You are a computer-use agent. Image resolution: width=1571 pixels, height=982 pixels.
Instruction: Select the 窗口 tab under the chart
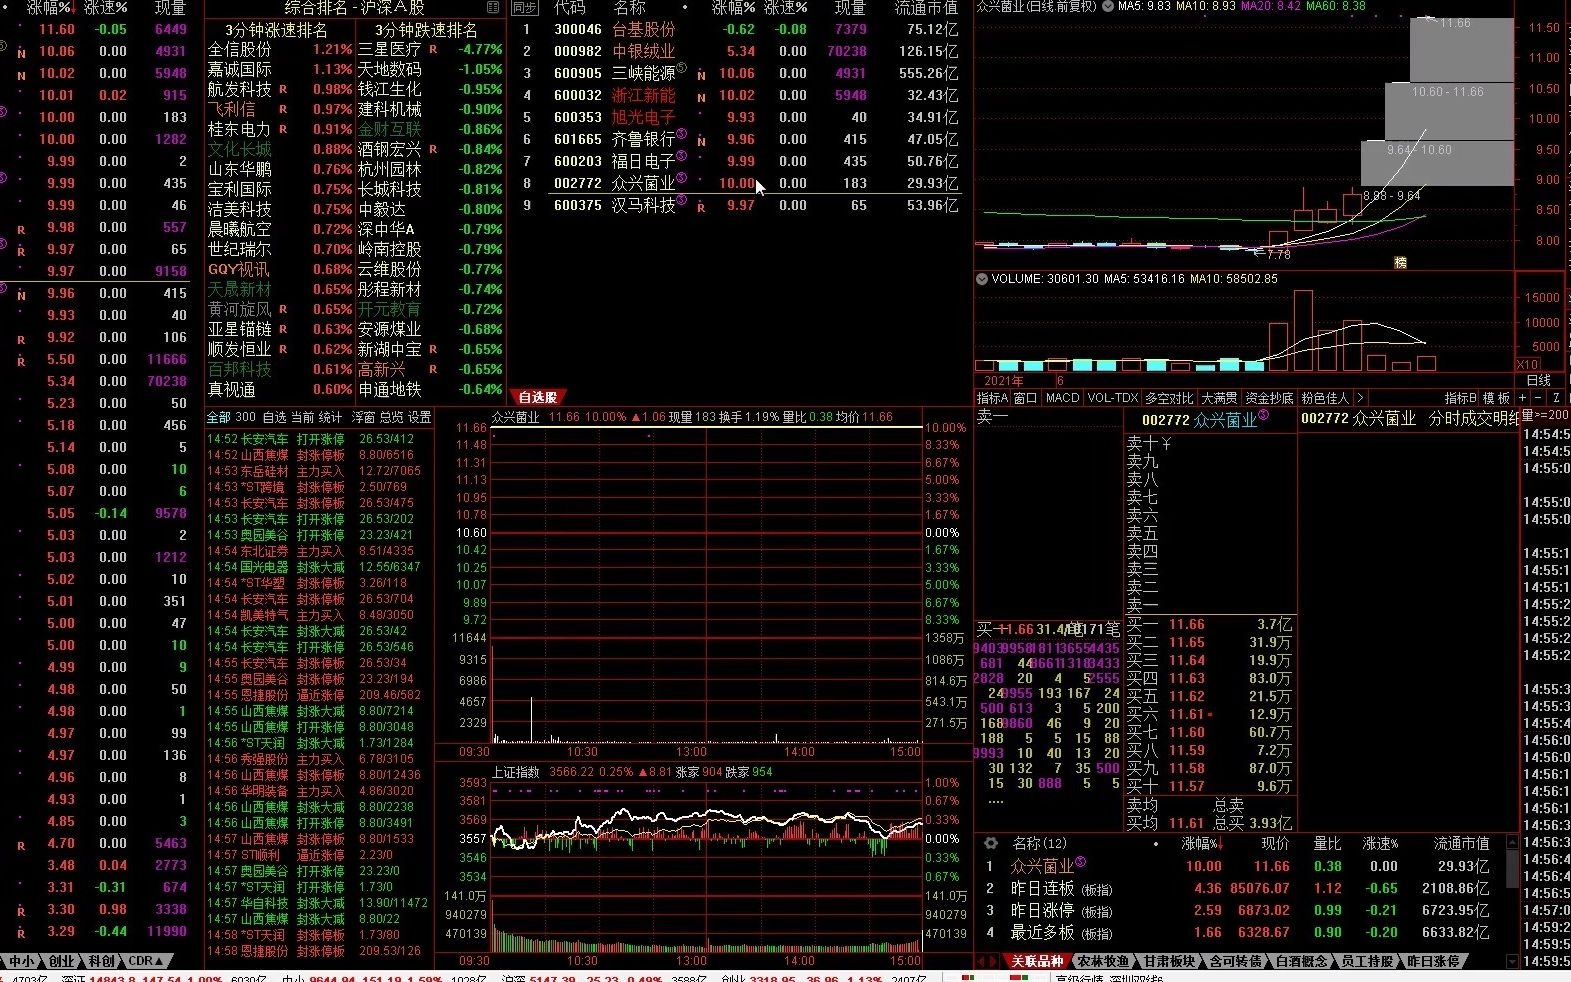click(1025, 398)
